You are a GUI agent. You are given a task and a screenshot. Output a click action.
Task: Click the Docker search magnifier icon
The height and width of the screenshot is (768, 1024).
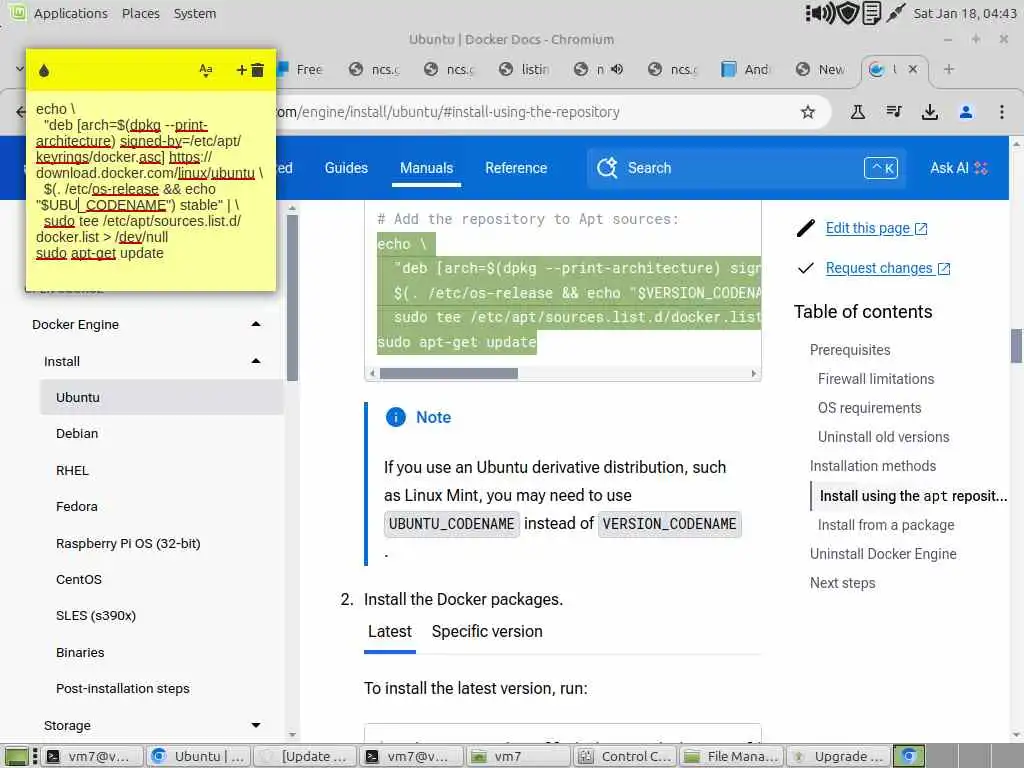click(x=607, y=168)
